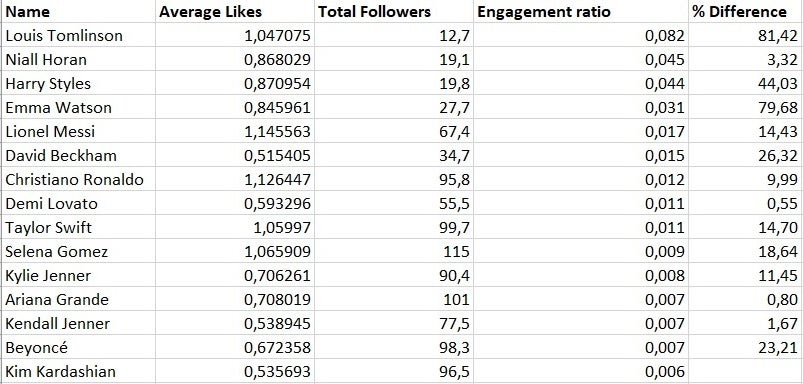Click the % Difference header cell
803x384 pixels.
(745, 11)
